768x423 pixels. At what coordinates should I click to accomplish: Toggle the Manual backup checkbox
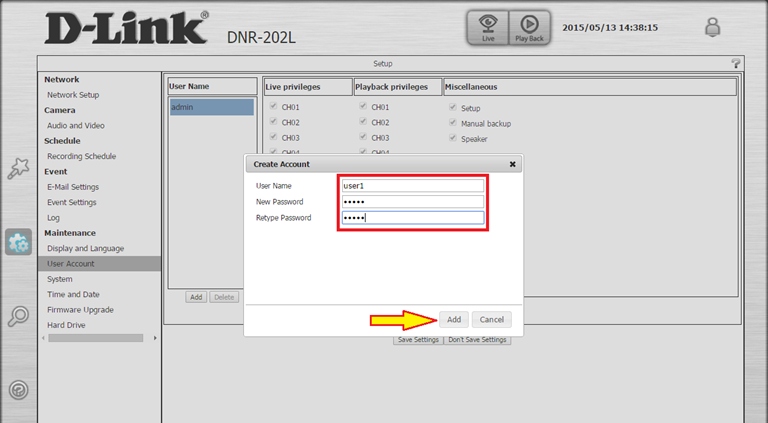453,122
